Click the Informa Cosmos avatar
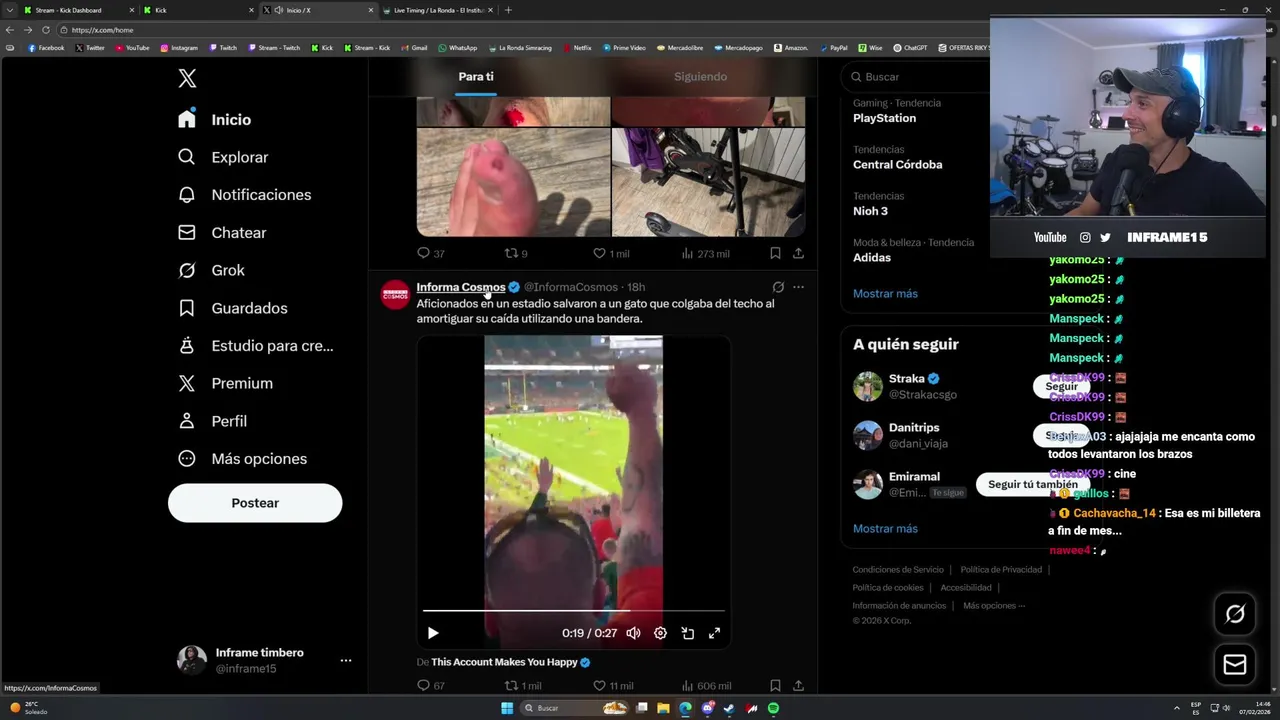1280x720 pixels. coord(395,295)
